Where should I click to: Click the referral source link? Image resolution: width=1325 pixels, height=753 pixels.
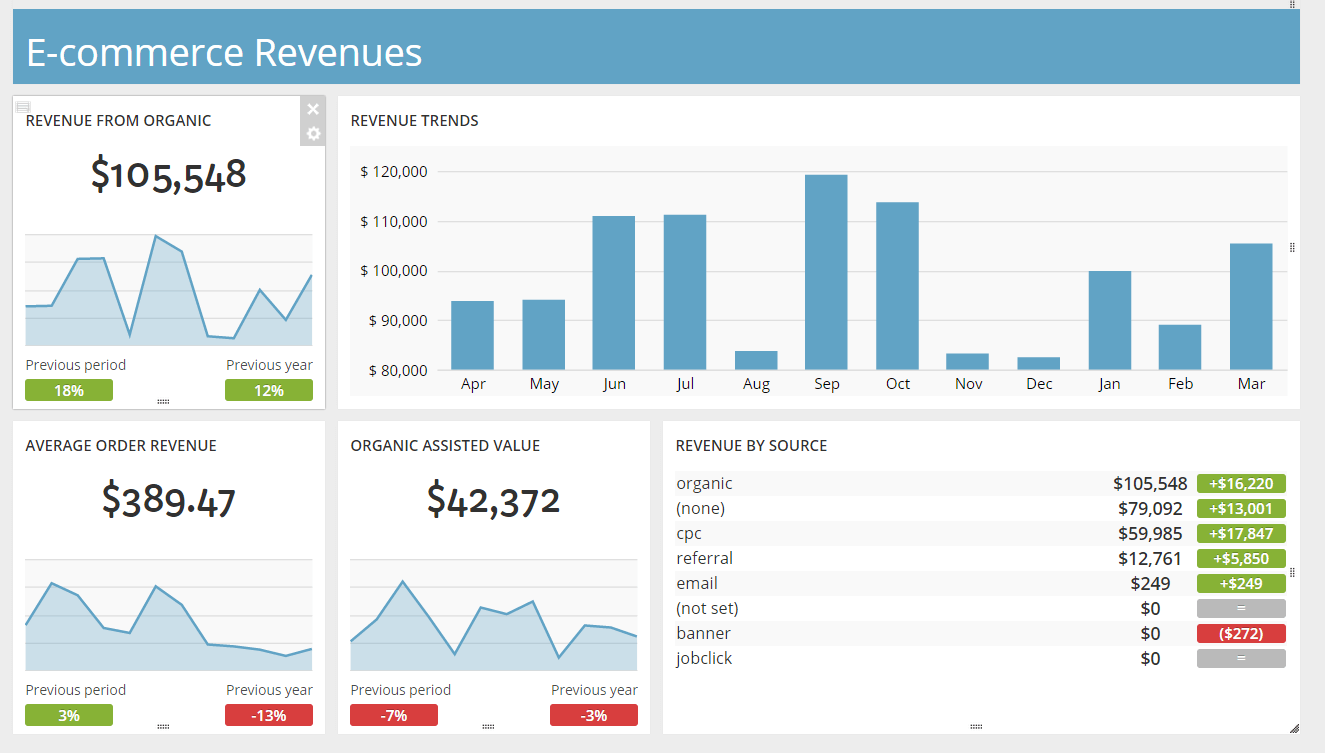(x=705, y=558)
